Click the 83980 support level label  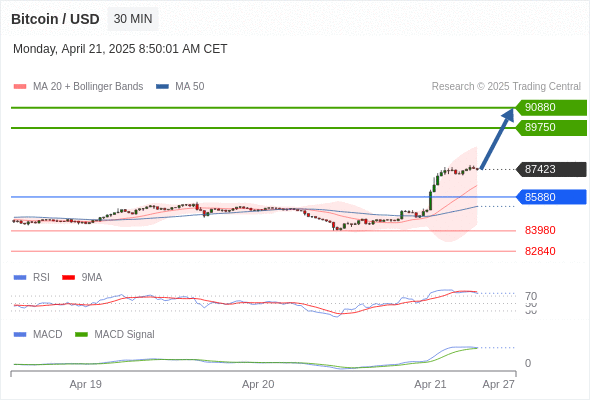540,230
